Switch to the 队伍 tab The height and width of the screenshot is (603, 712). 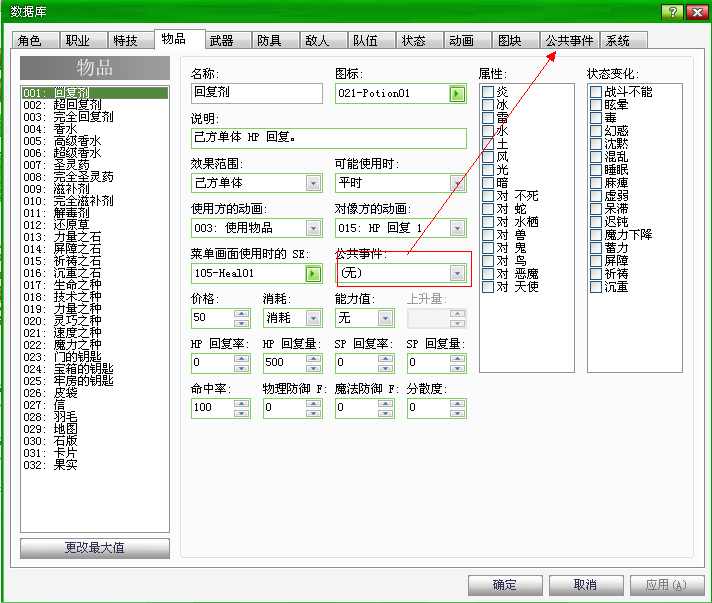(371, 40)
